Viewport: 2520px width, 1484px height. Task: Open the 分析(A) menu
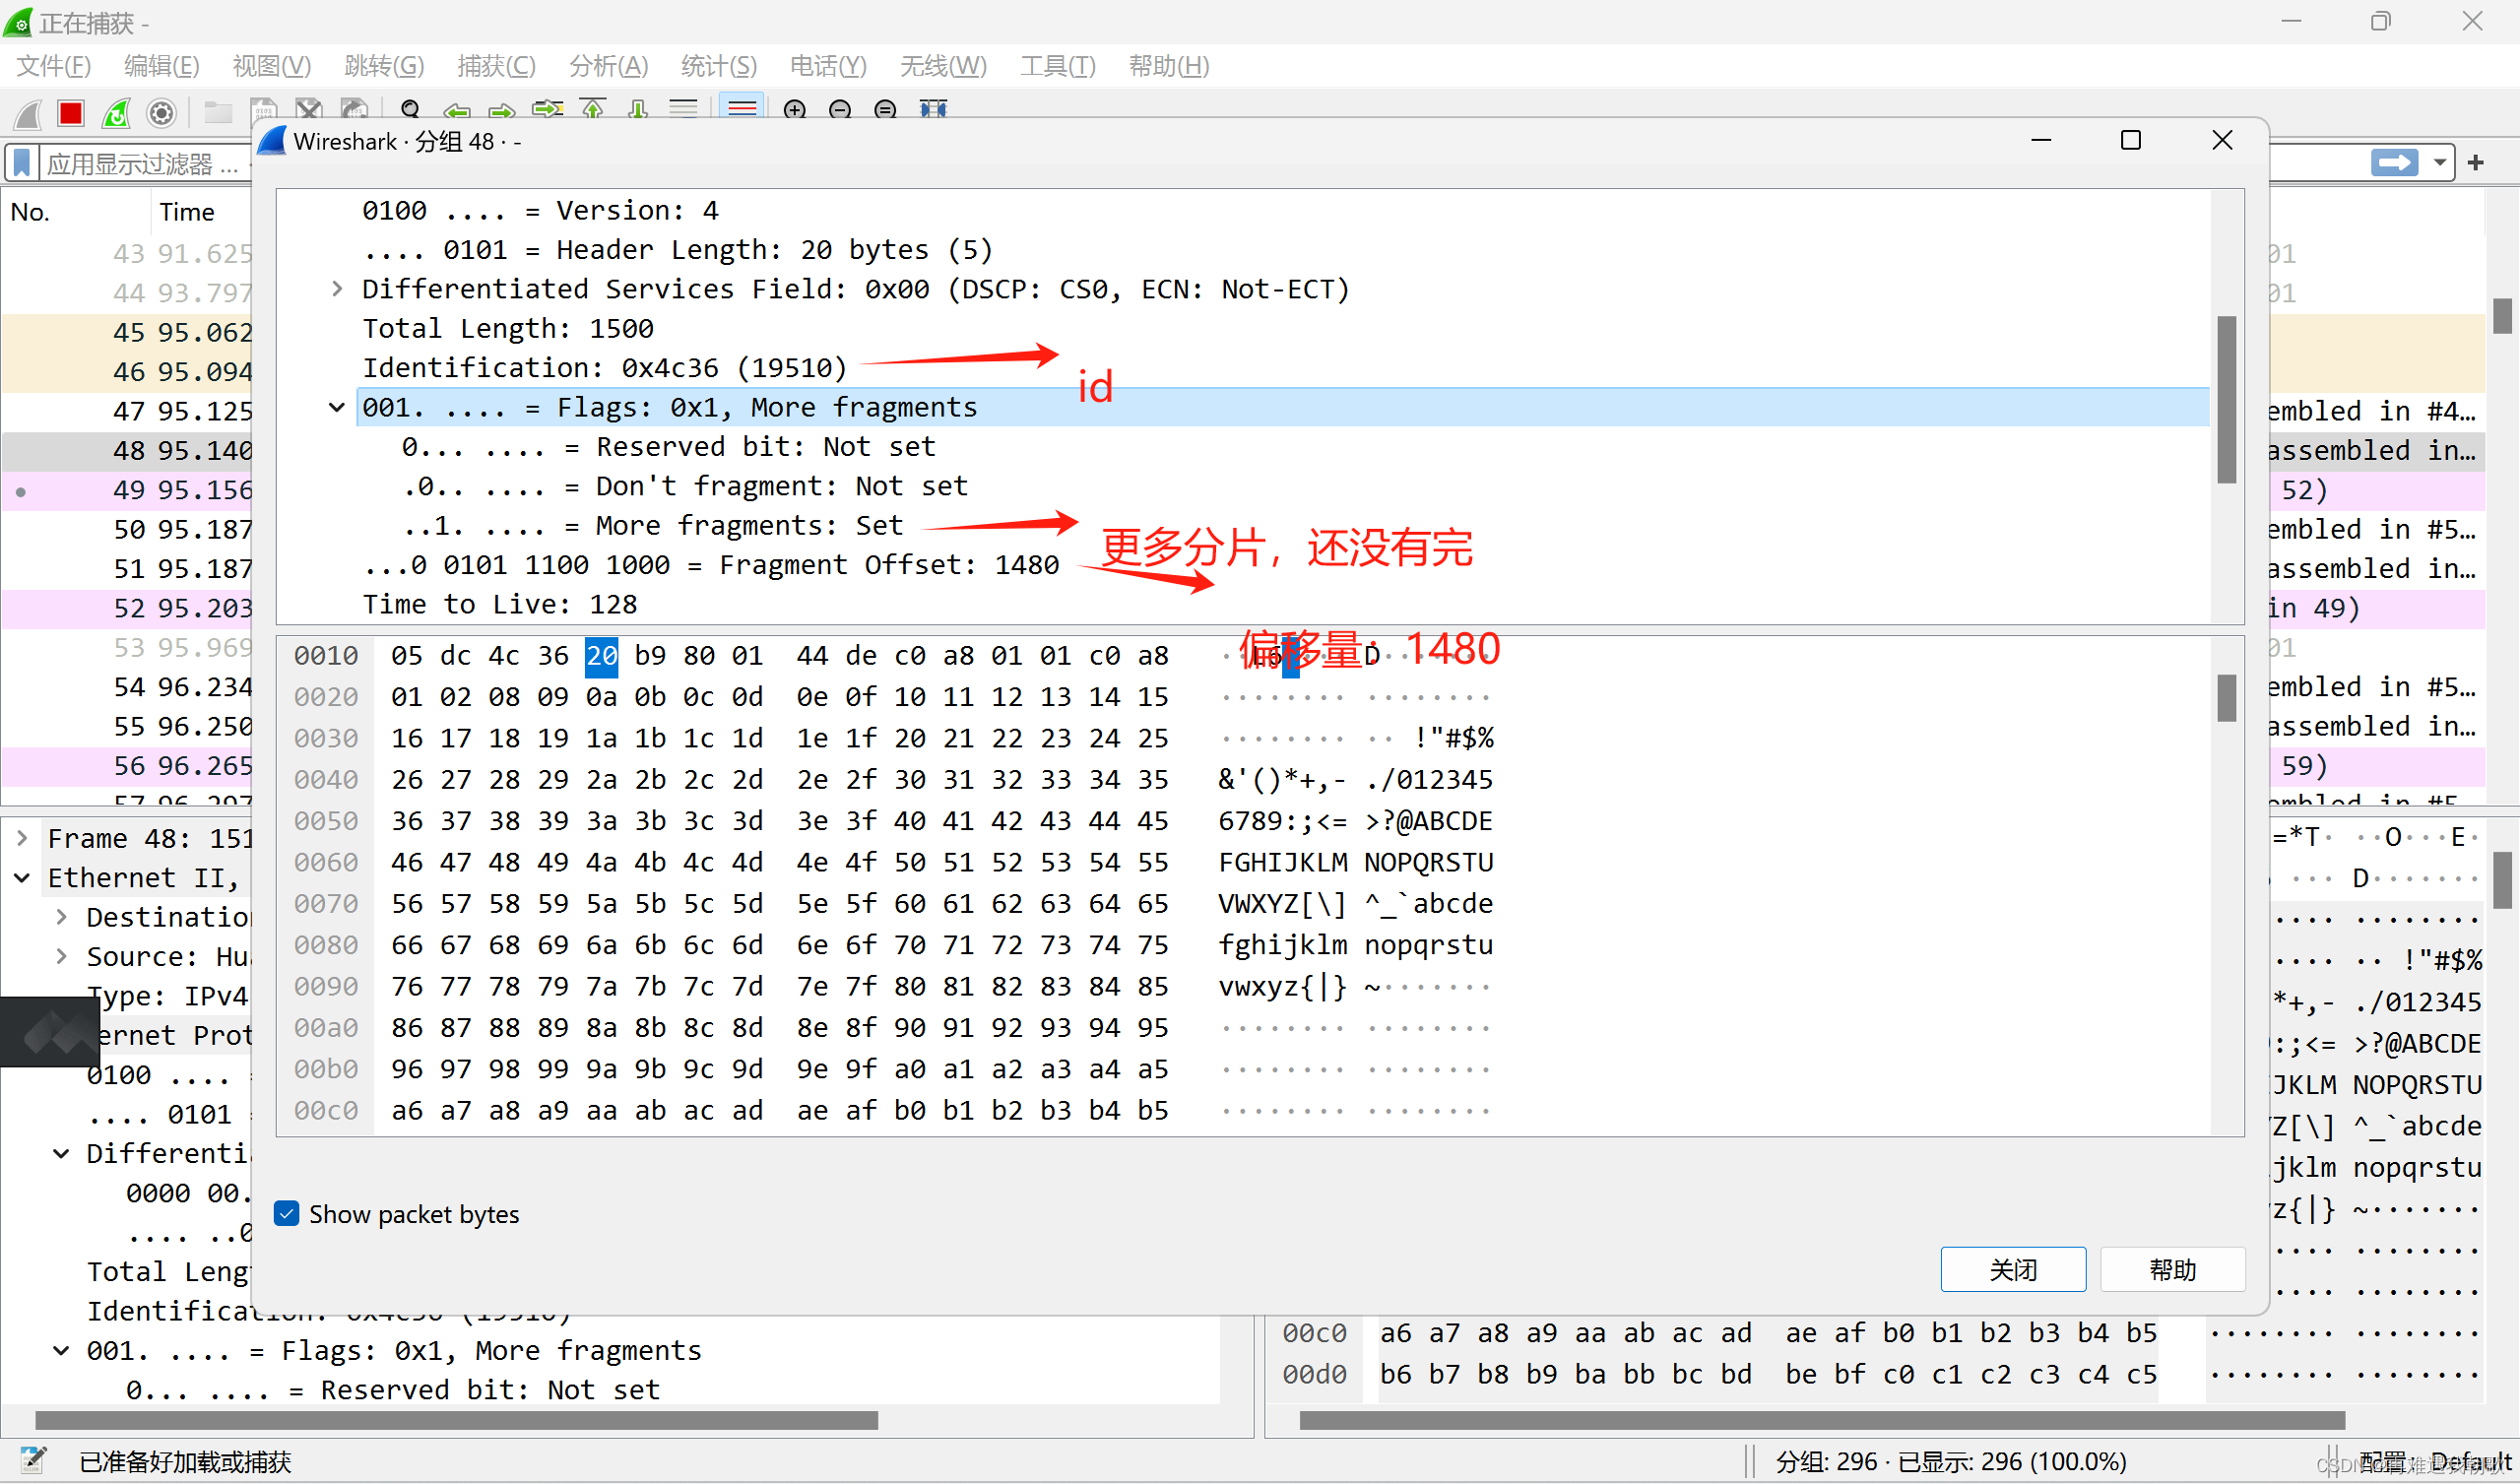608,66
